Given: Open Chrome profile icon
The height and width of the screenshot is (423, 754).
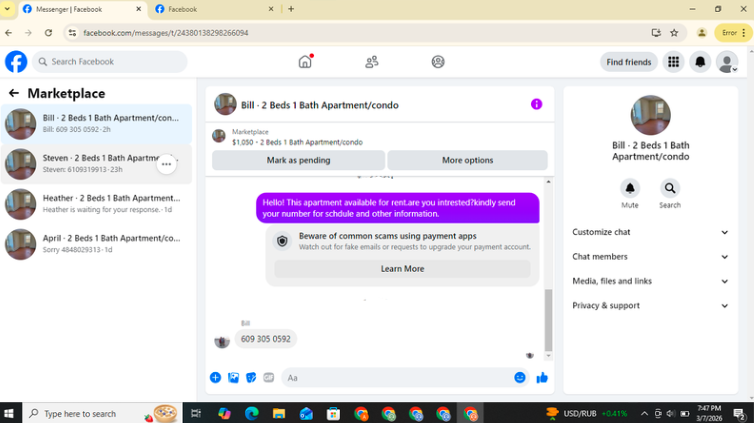Looking at the screenshot, I should click(x=702, y=33).
